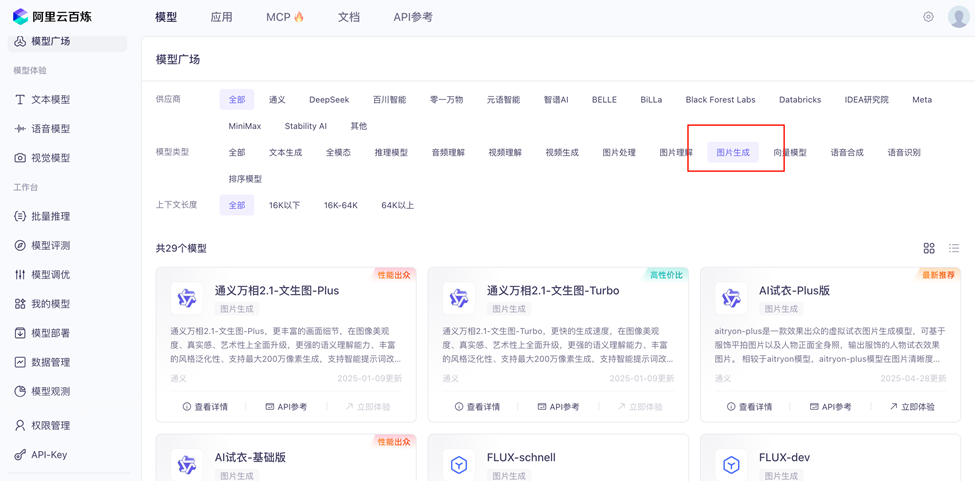Viewport: 975px width, 481px height.
Task: Open the MCP top navigation tab
Action: click(x=285, y=17)
